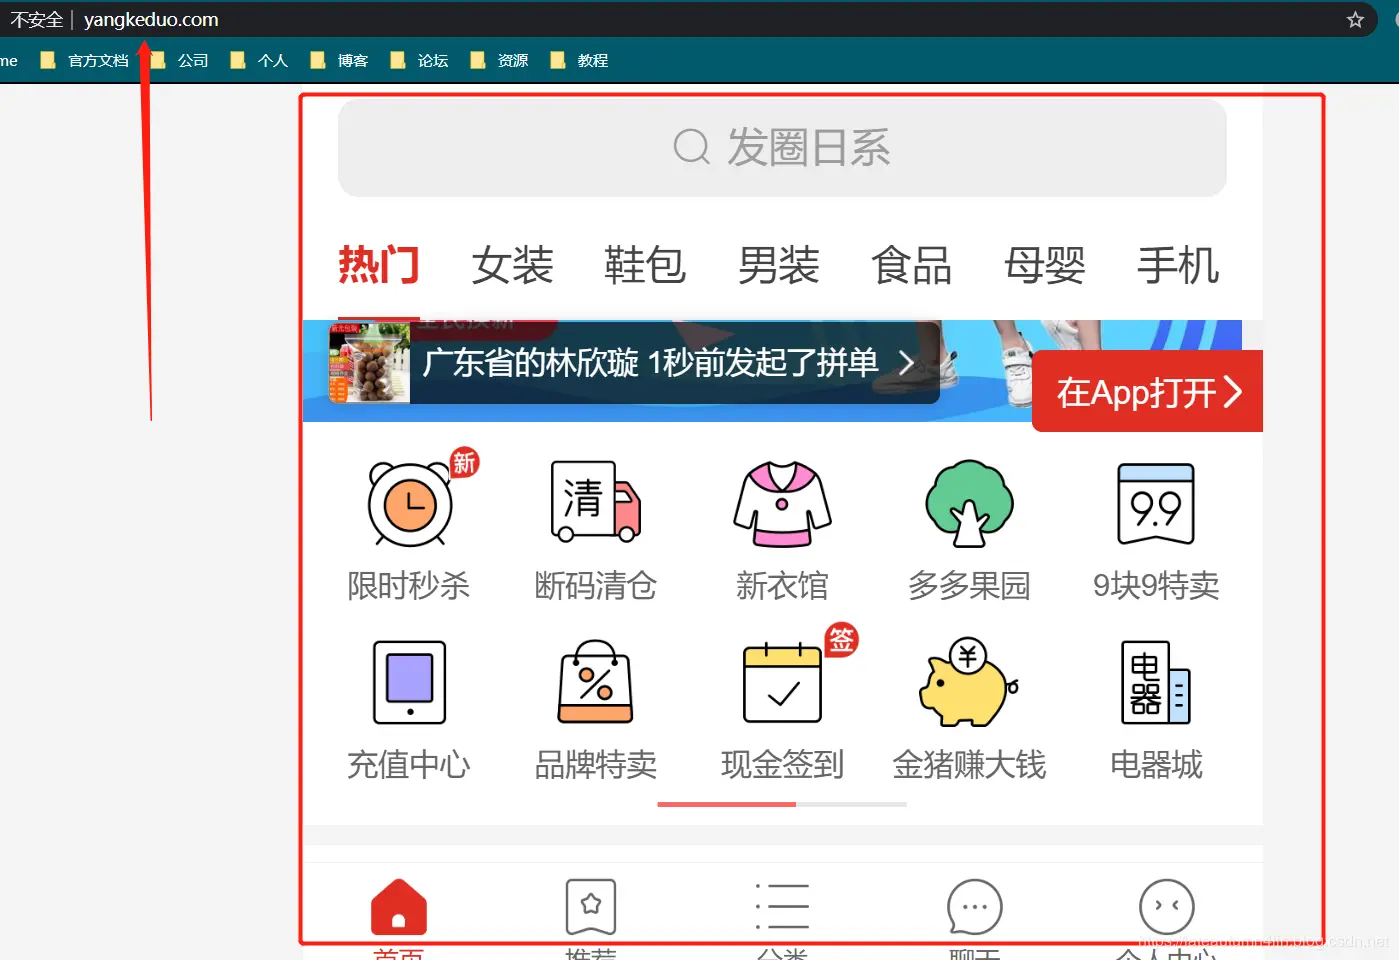The height and width of the screenshot is (960, 1399).
Task: Open the 论坛 bookmark folder
Action: [x=419, y=60]
